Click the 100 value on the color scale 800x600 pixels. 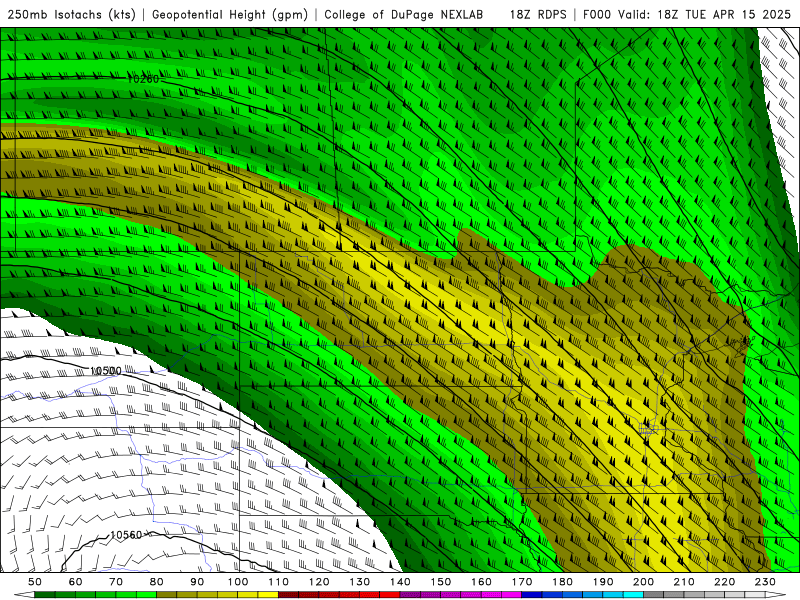coord(238,582)
